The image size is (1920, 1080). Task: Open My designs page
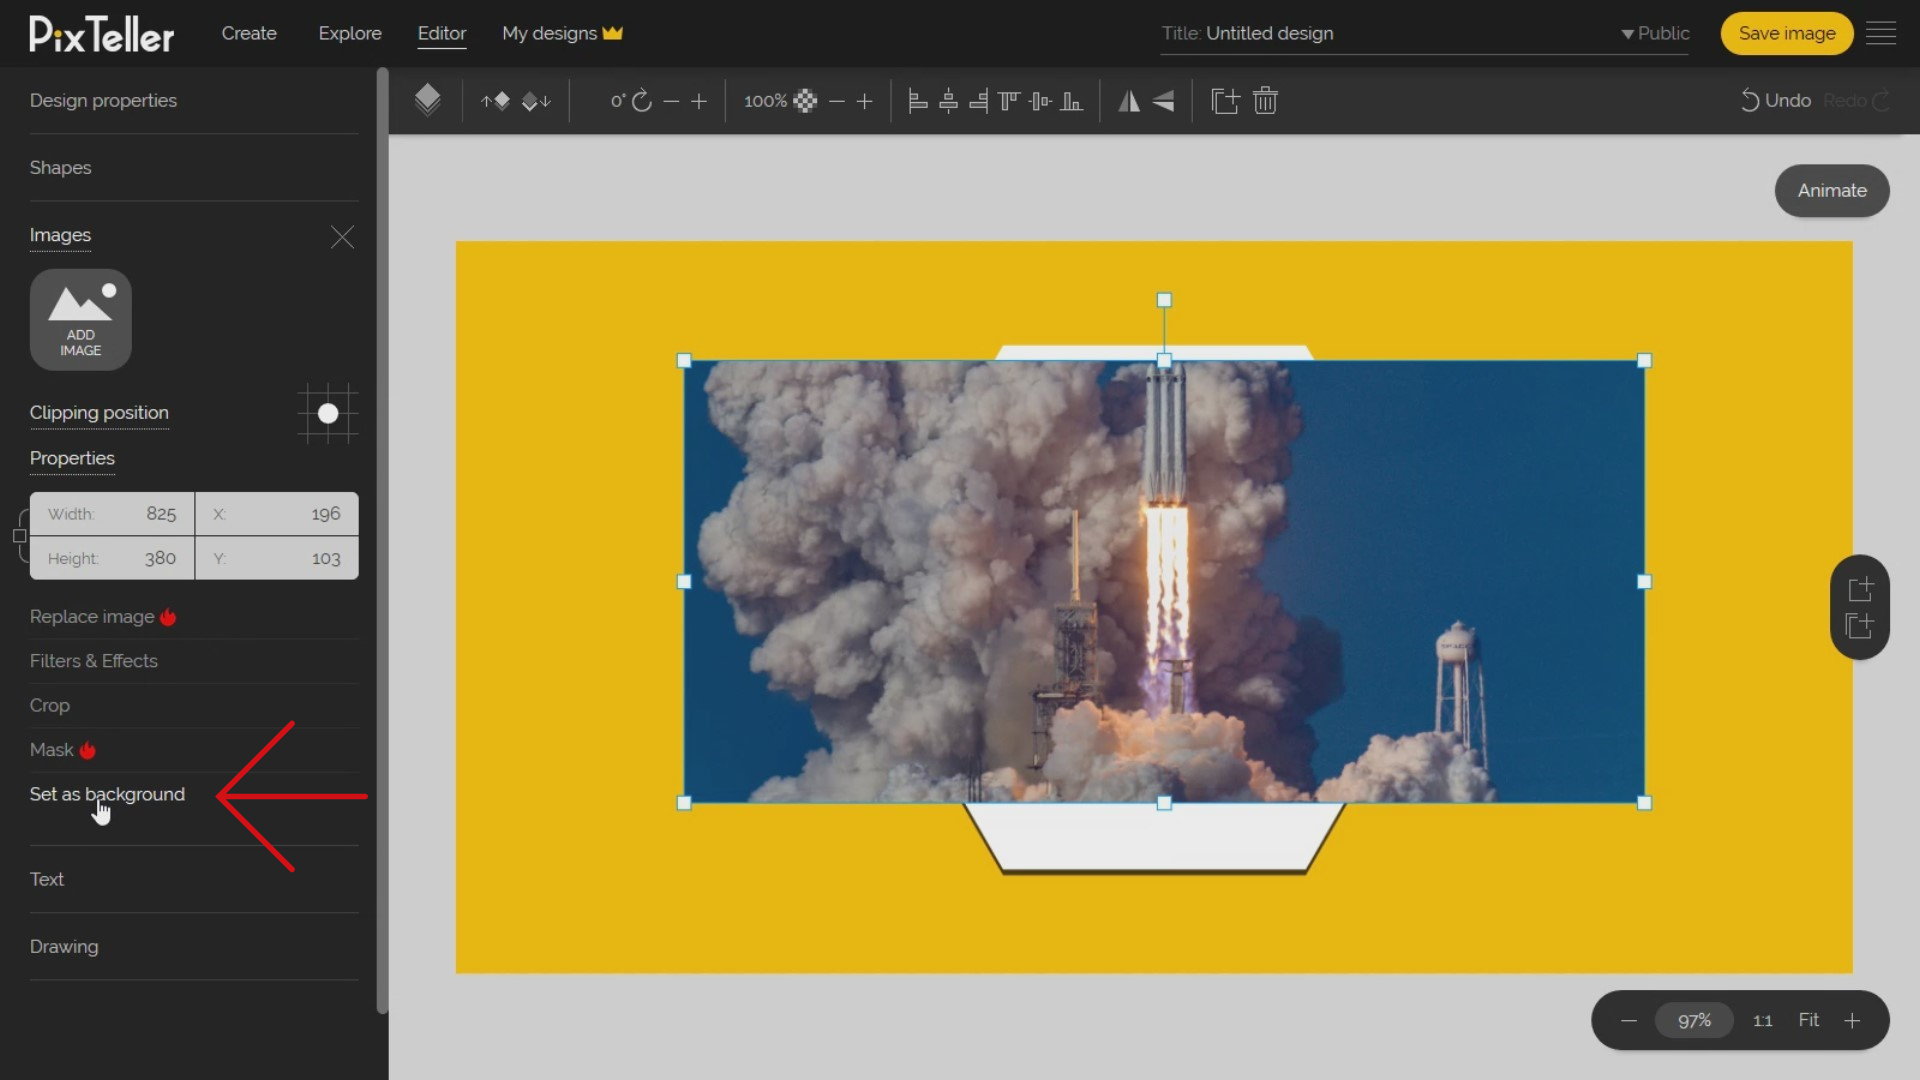(x=562, y=33)
